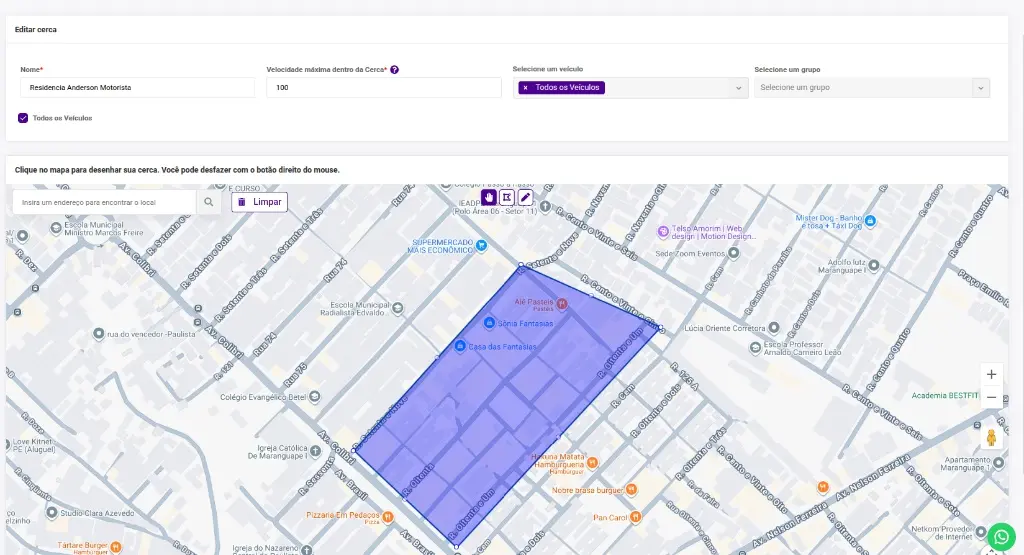Viewport: 1024px width, 555px height.
Task: Select the pencil edit tool
Action: [x=525, y=197]
